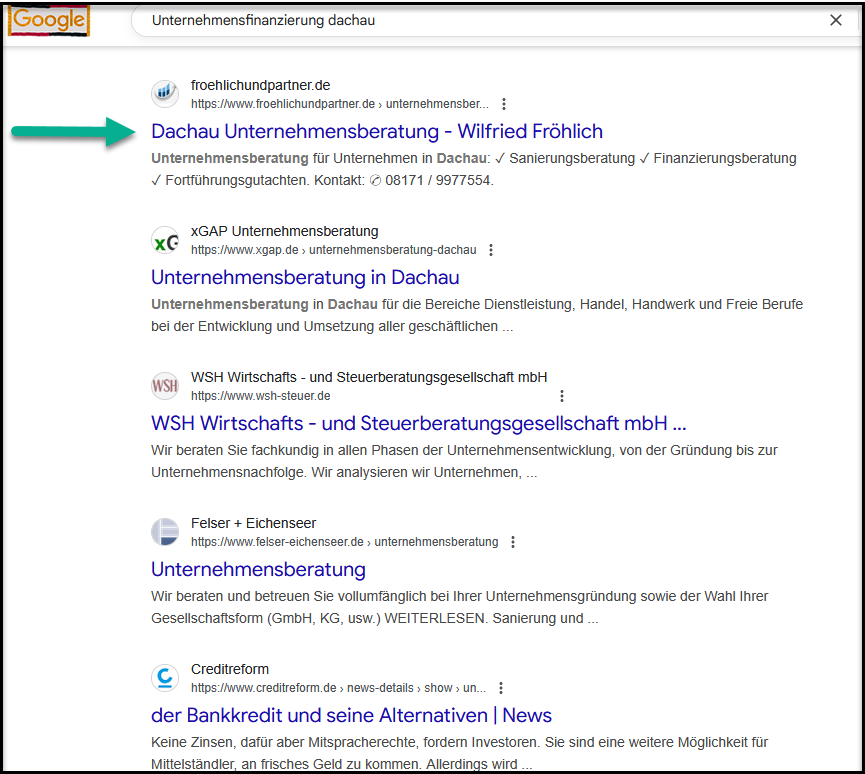This screenshot has width=865, height=774.
Task: Clear the search query with X
Action: pos(836,21)
